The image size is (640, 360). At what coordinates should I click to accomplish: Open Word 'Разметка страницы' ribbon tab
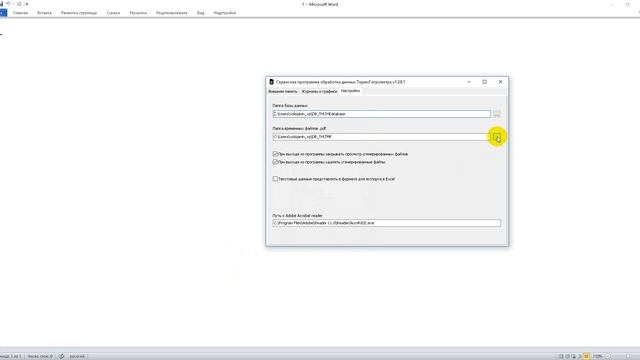click(x=79, y=13)
